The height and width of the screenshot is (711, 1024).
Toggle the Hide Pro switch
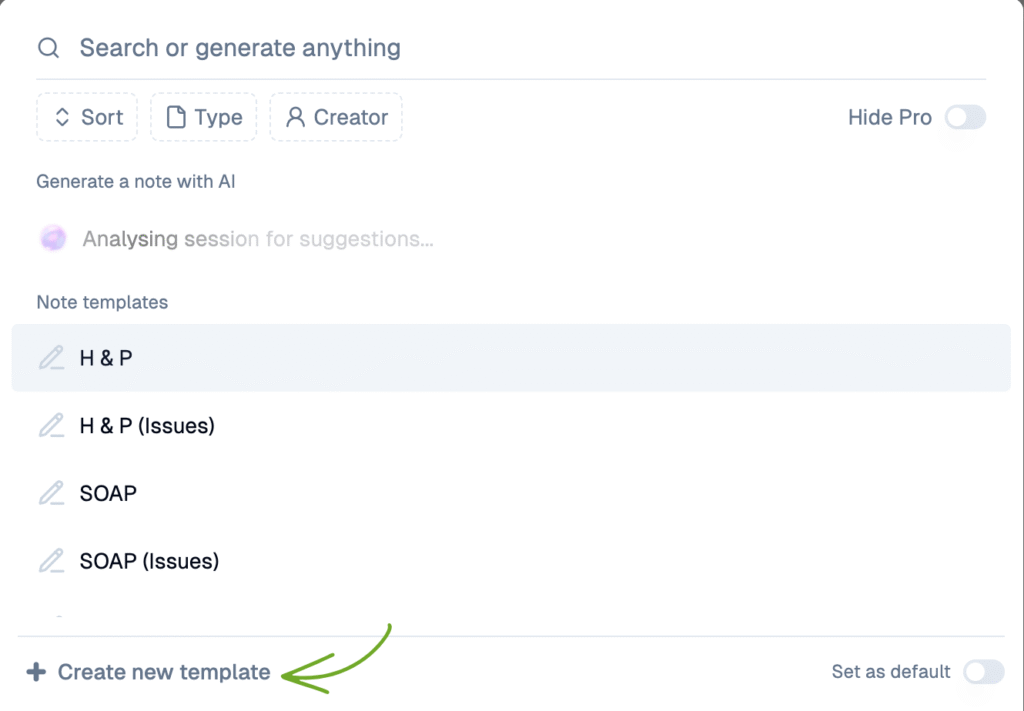click(x=965, y=118)
